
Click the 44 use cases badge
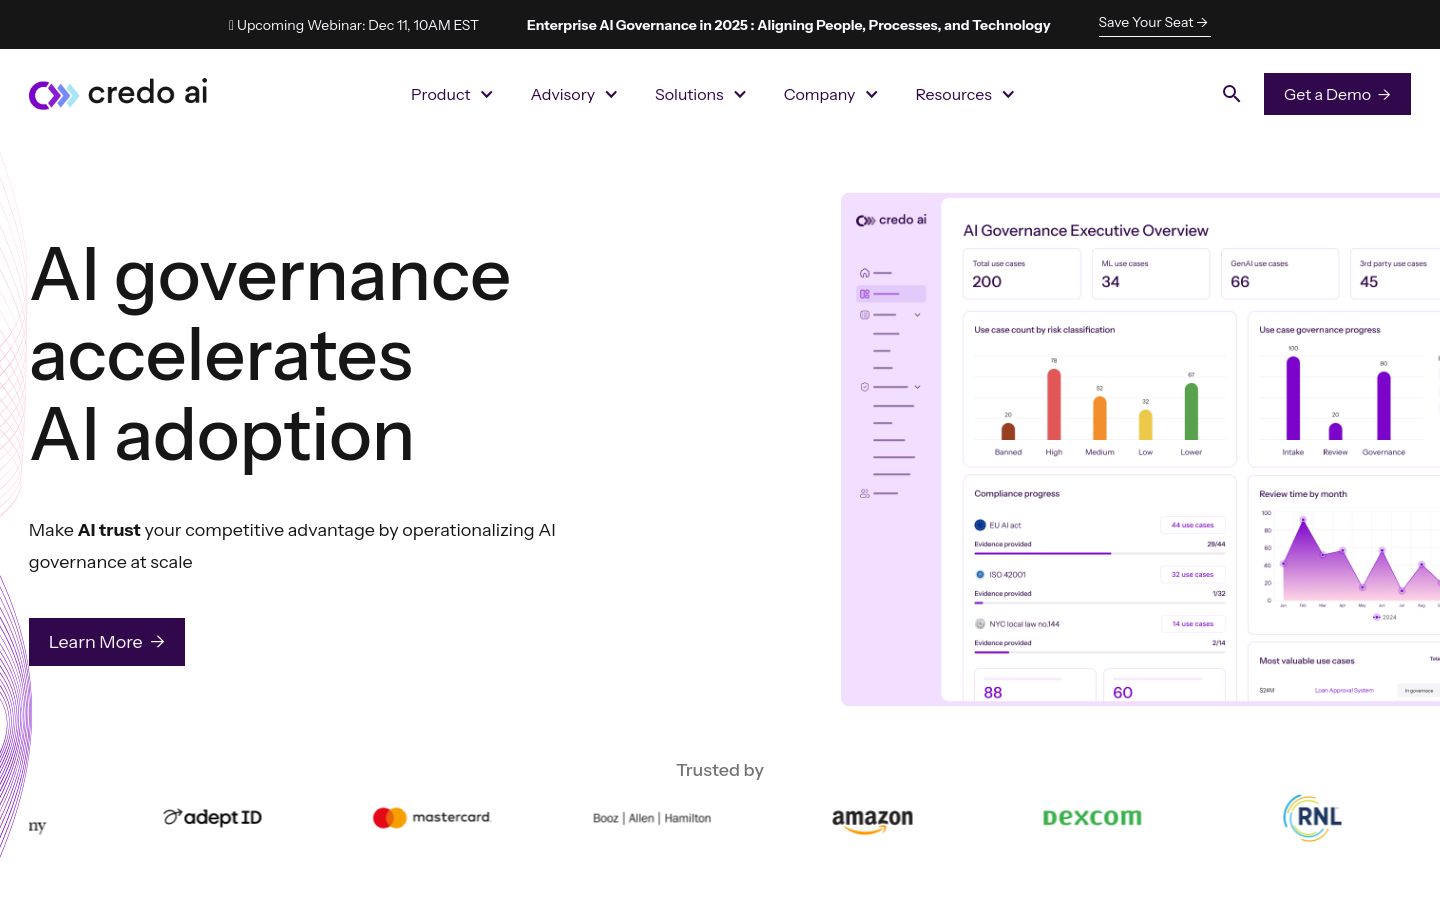pyautogui.click(x=1192, y=525)
